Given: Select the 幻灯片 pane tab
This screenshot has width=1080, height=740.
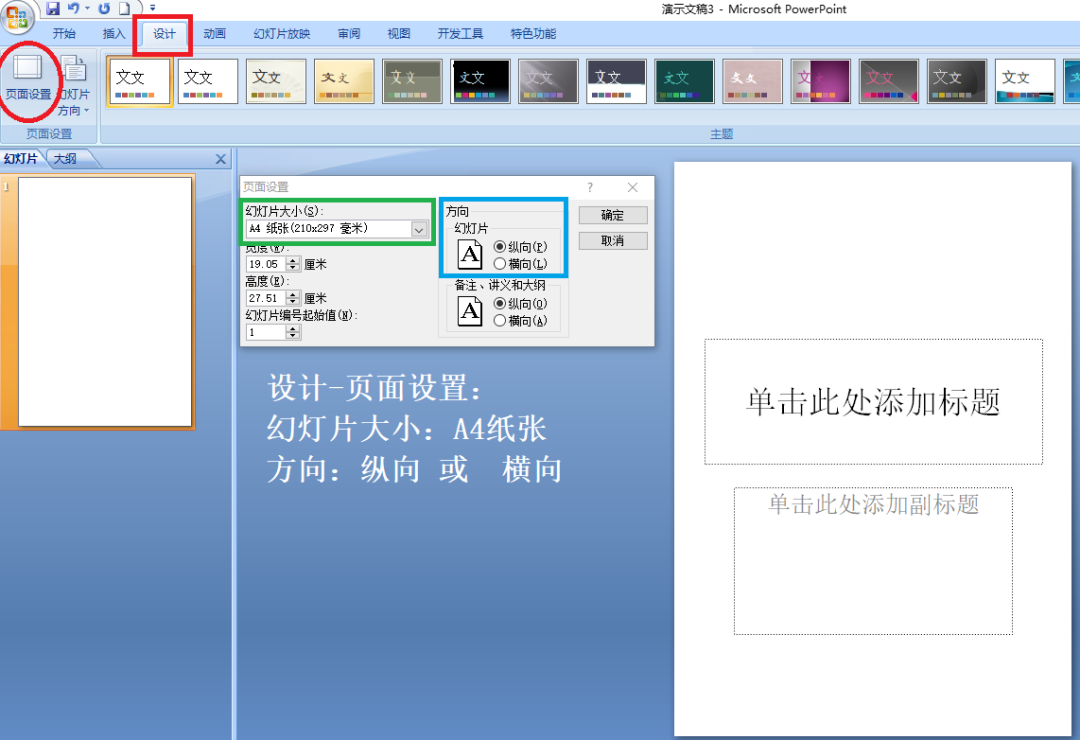Looking at the screenshot, I should (21, 159).
